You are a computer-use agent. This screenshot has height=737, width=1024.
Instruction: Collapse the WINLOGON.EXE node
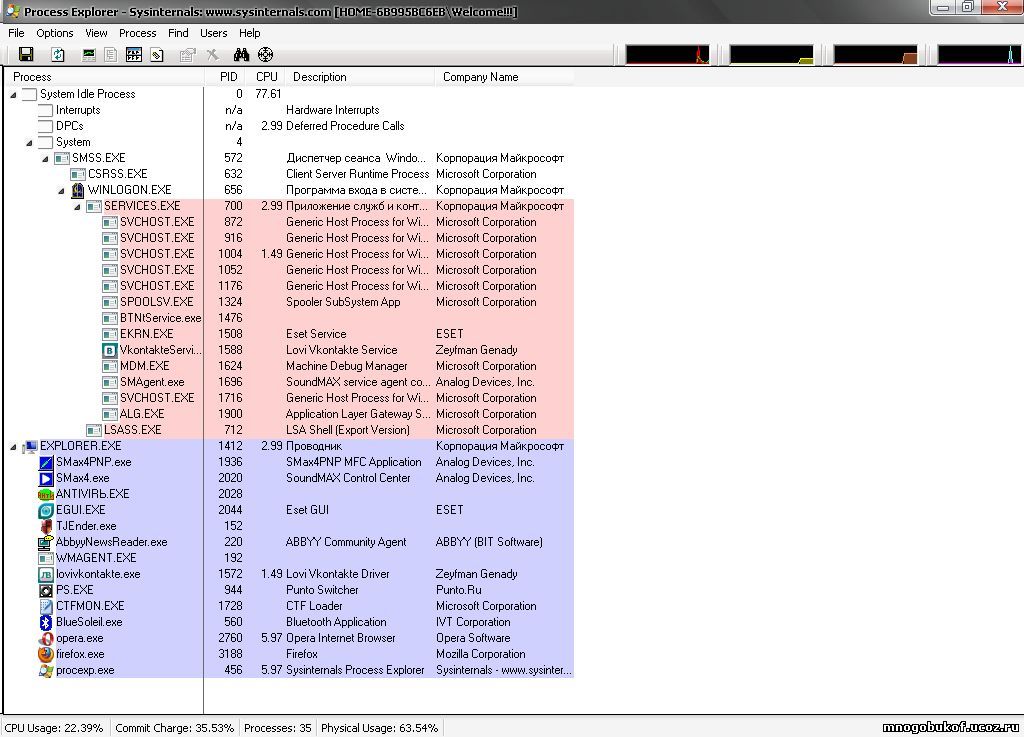click(61, 191)
